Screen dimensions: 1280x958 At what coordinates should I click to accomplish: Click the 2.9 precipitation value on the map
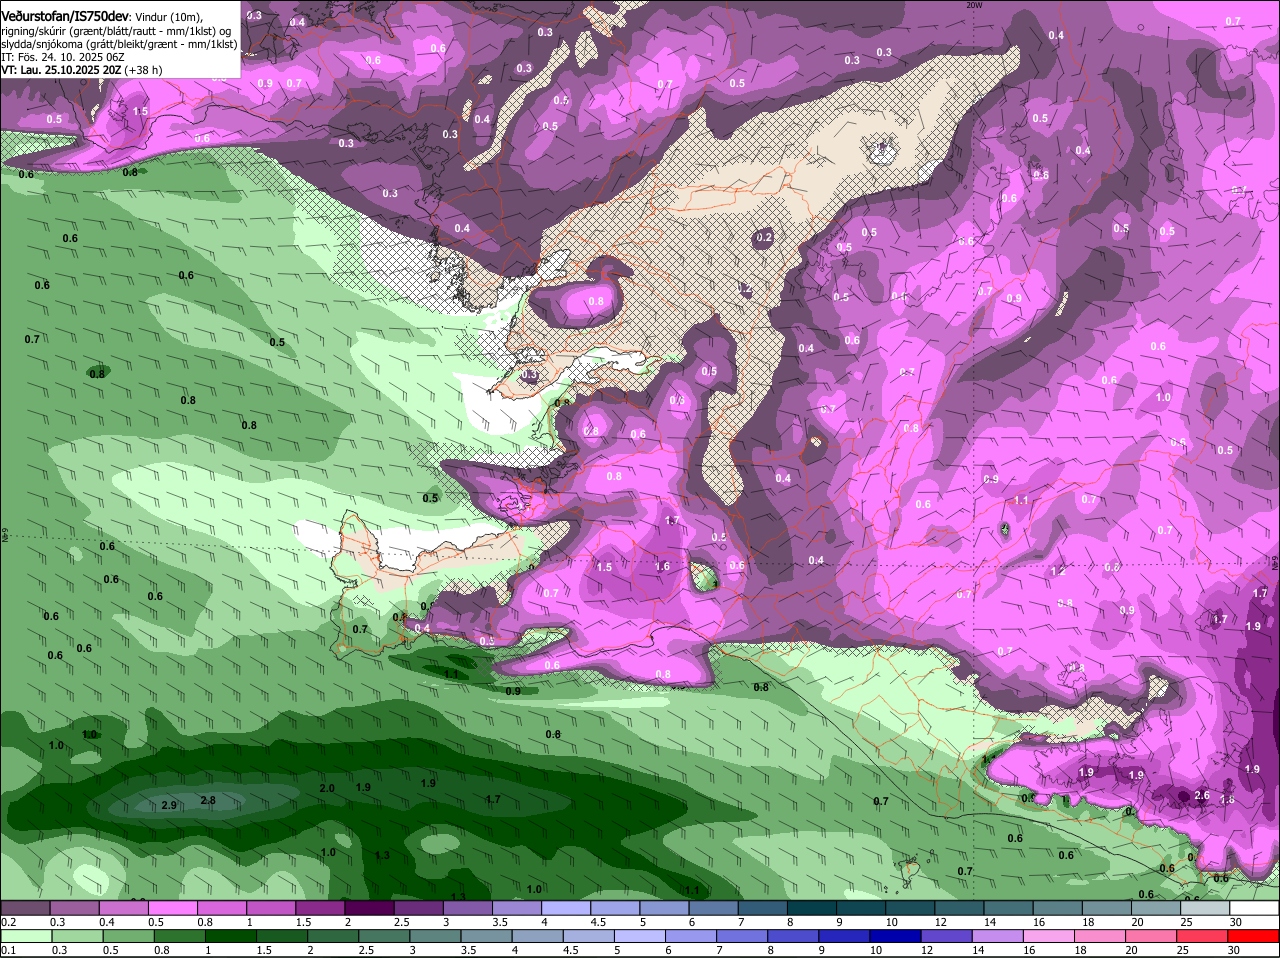pos(169,805)
